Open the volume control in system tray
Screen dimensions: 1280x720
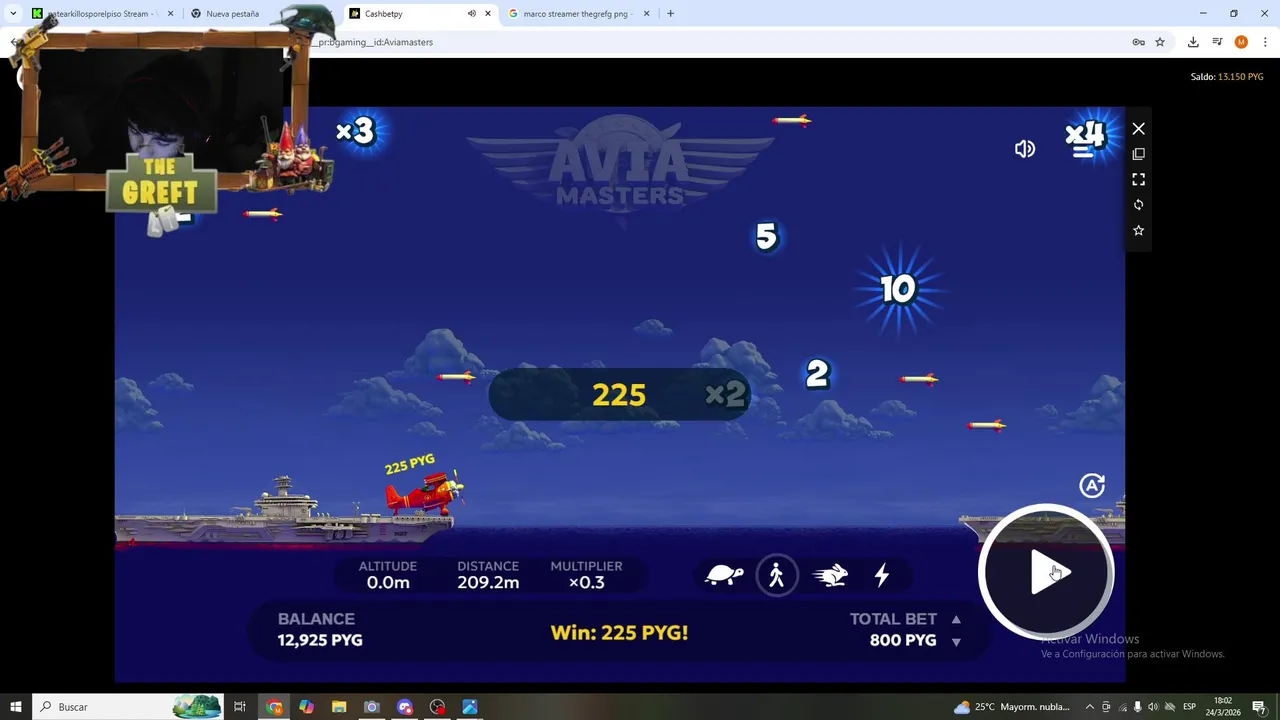tap(1153, 707)
